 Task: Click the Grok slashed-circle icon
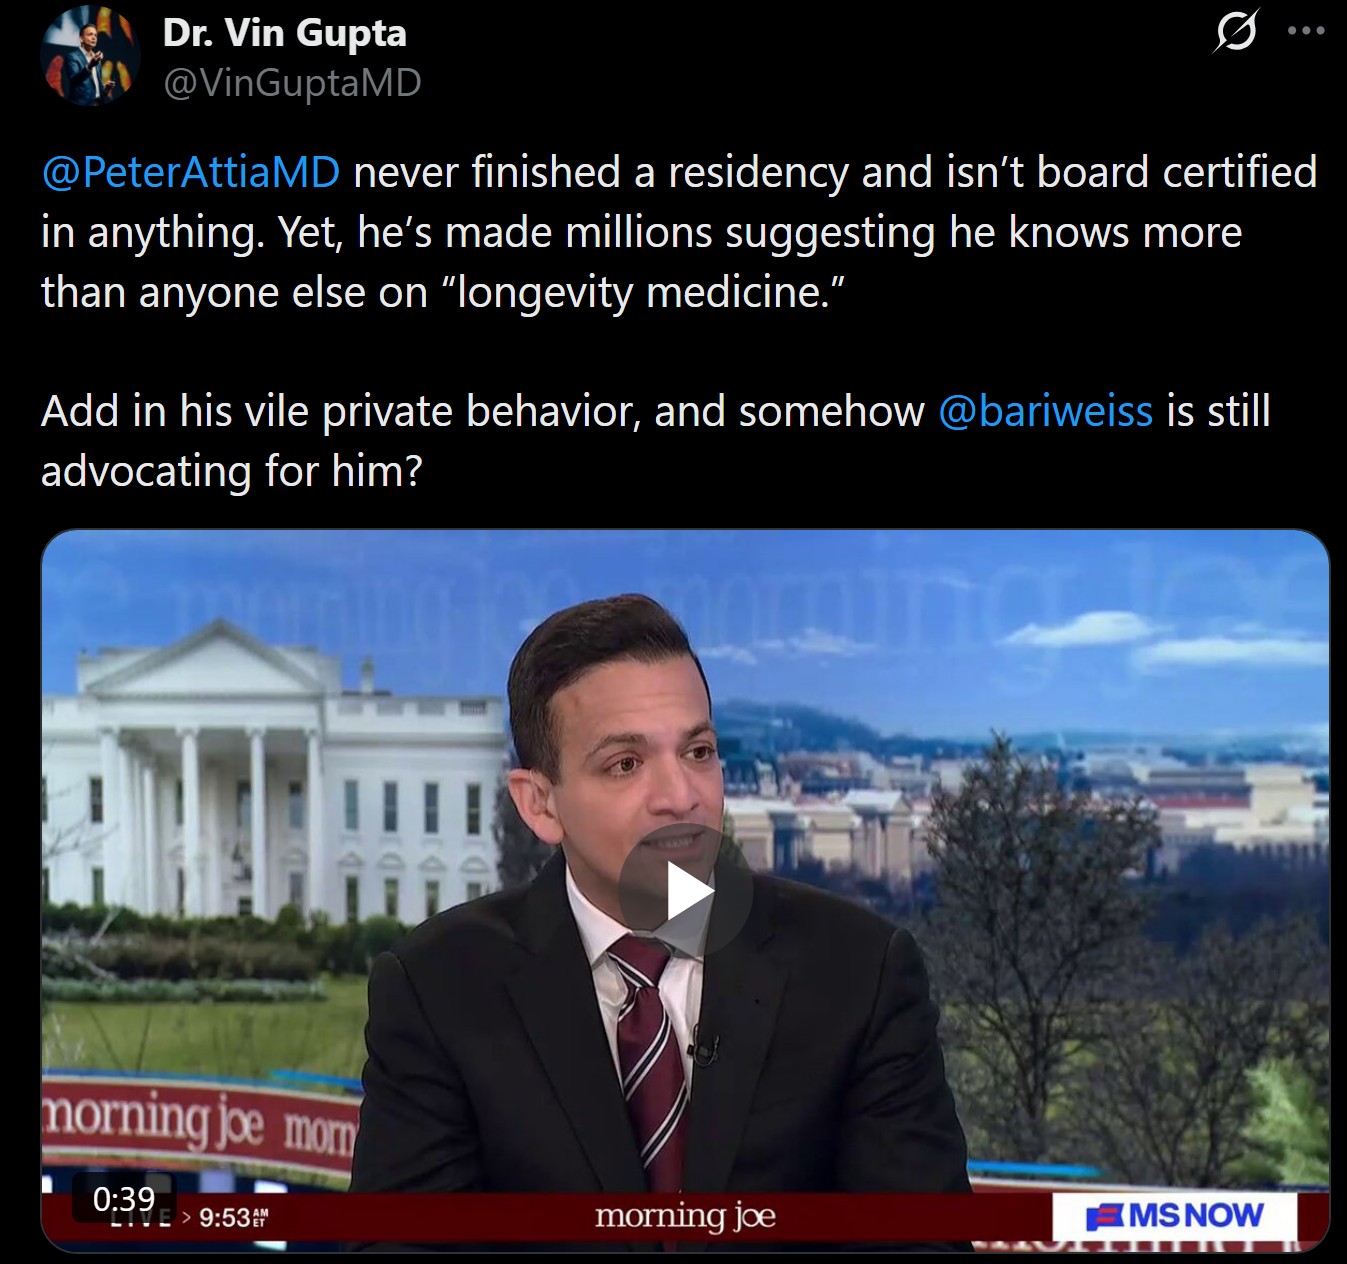(1236, 31)
